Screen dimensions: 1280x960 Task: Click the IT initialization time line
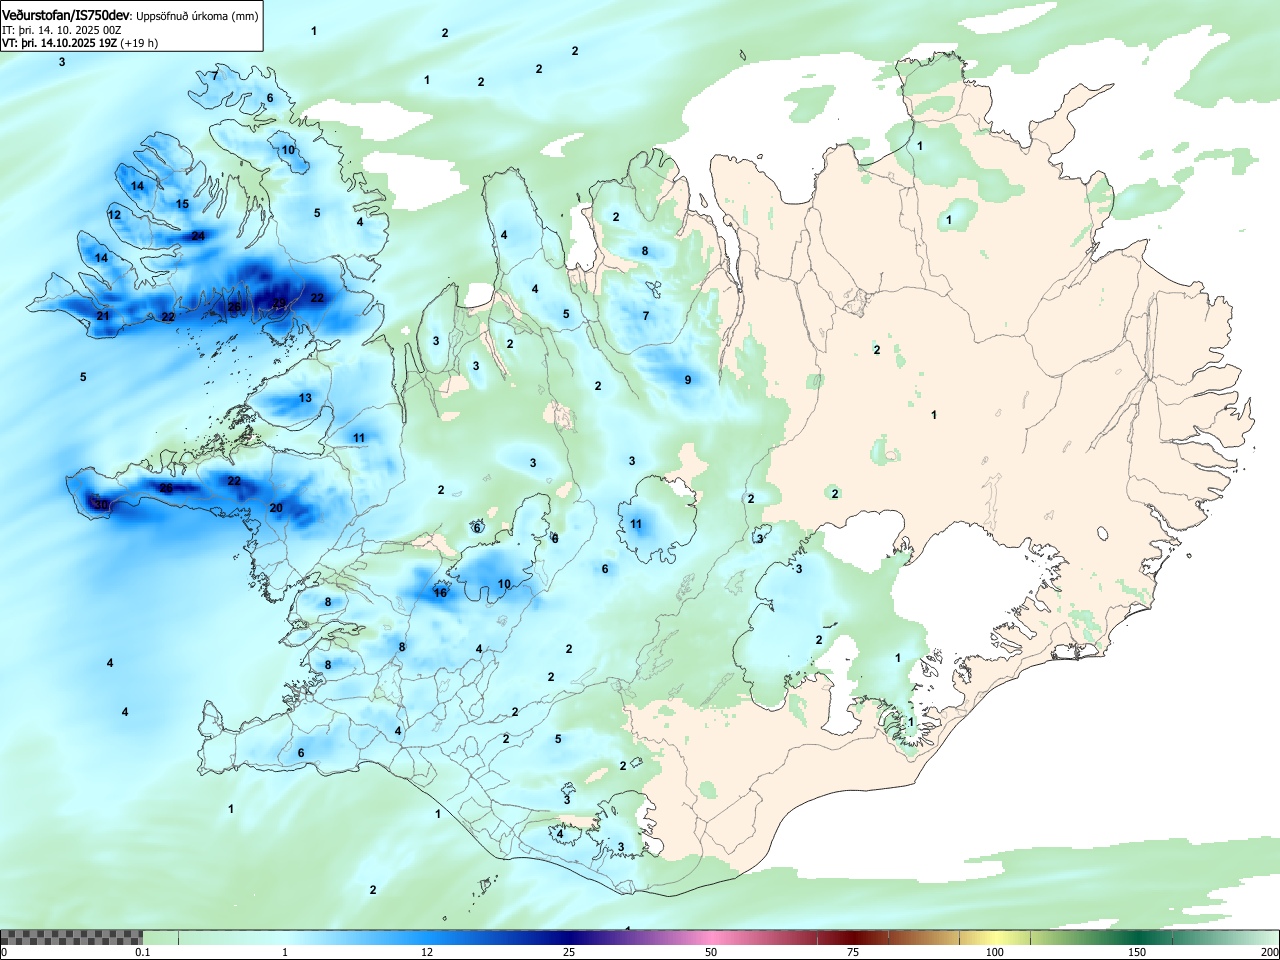pyautogui.click(x=62, y=30)
